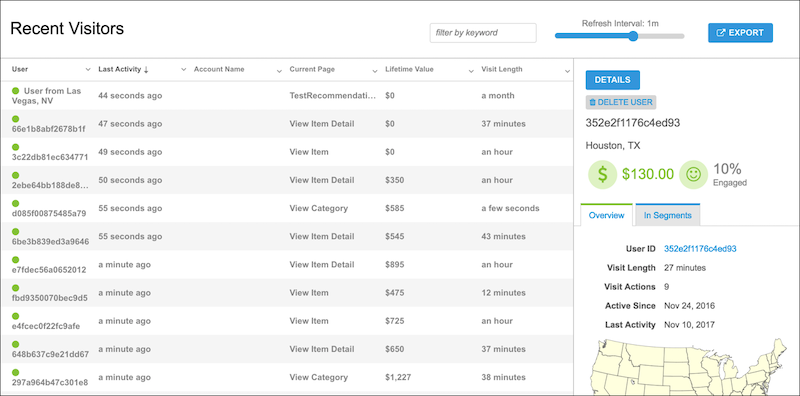Open the Lifetime Value column dropdown chevron

471,70
